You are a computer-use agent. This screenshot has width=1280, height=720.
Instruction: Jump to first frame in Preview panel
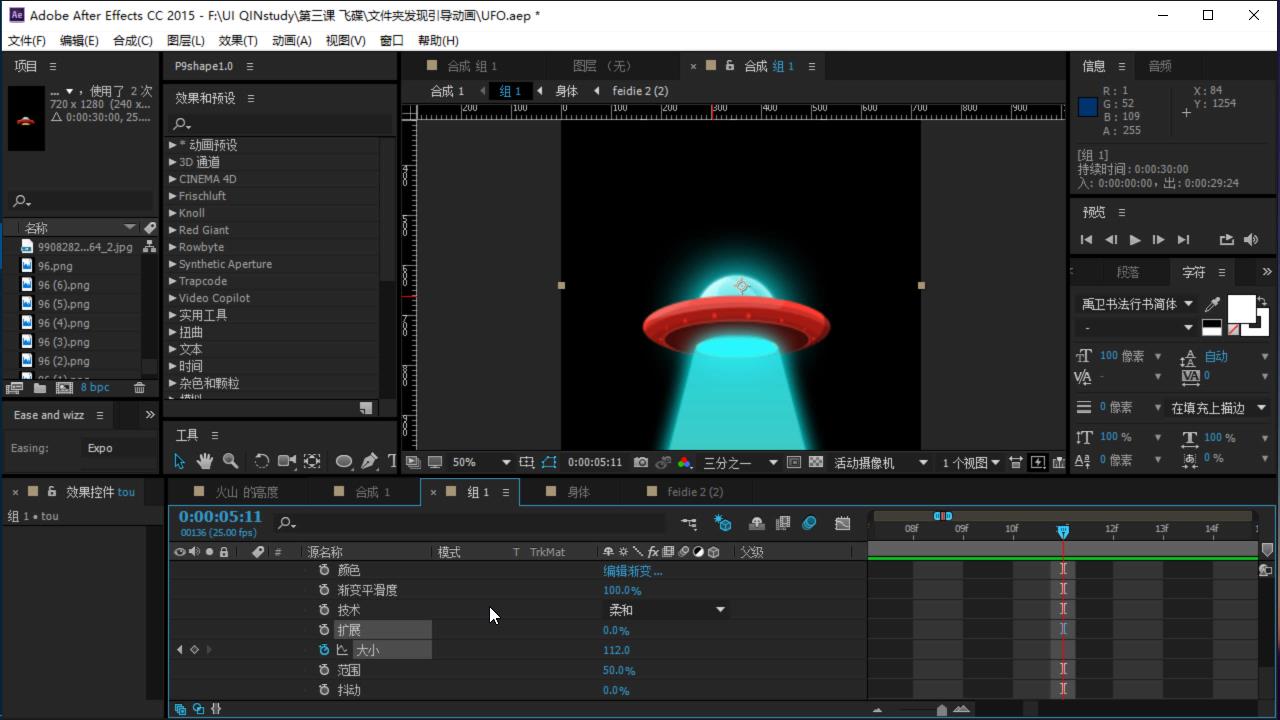tap(1087, 240)
